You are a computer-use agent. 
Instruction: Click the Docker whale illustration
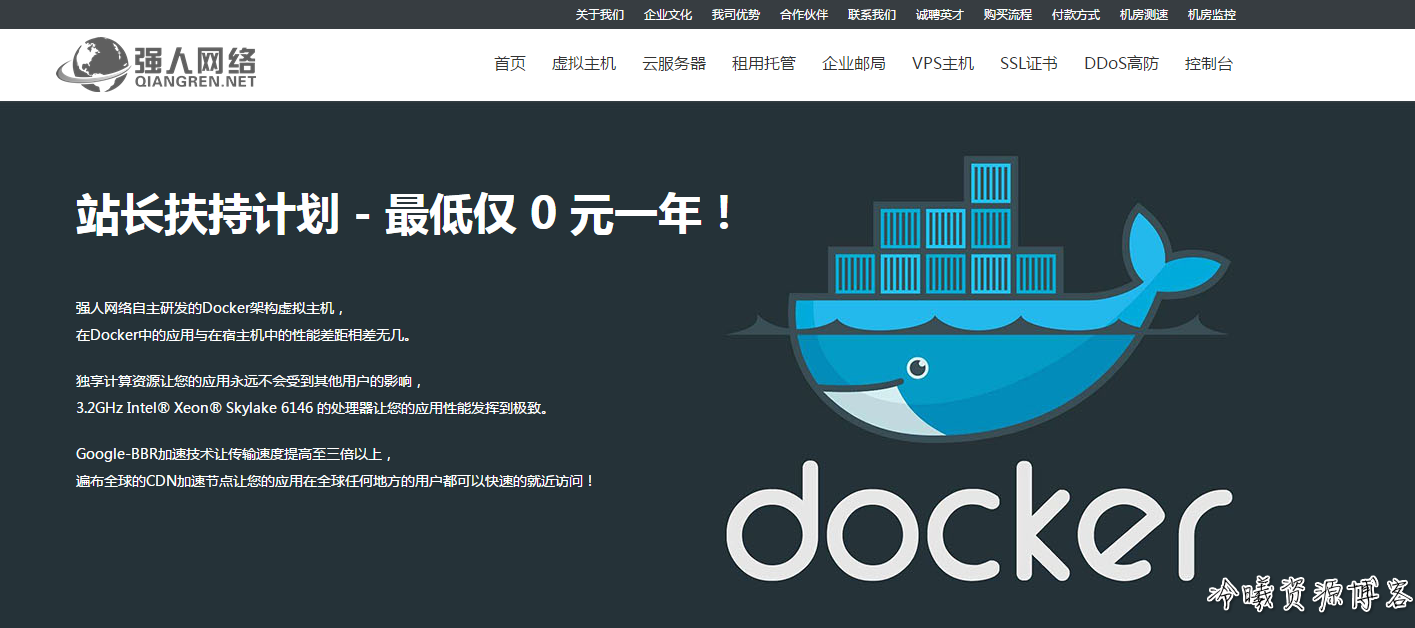point(977,298)
